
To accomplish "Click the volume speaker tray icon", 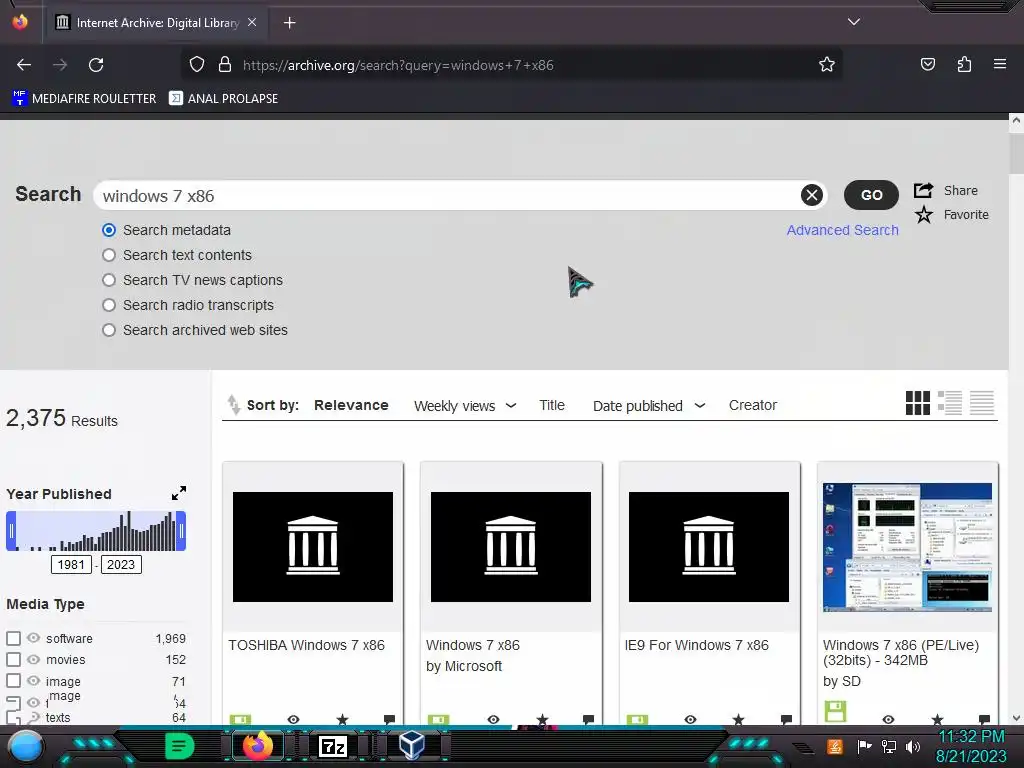I will [x=913, y=746].
